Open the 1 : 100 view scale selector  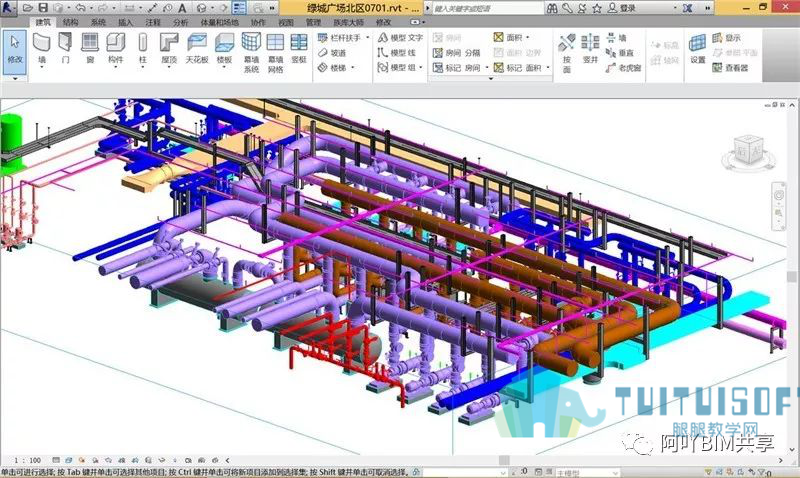[28, 460]
